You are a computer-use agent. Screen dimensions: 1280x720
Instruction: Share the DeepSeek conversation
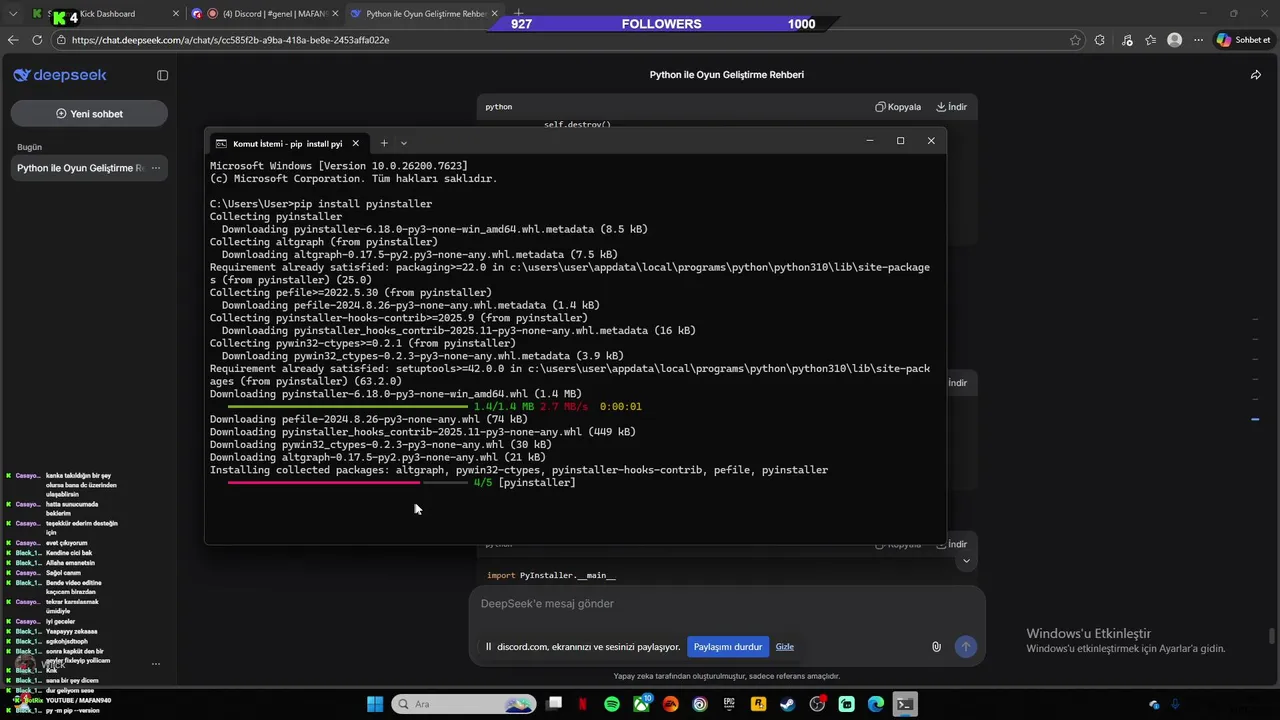(1256, 75)
